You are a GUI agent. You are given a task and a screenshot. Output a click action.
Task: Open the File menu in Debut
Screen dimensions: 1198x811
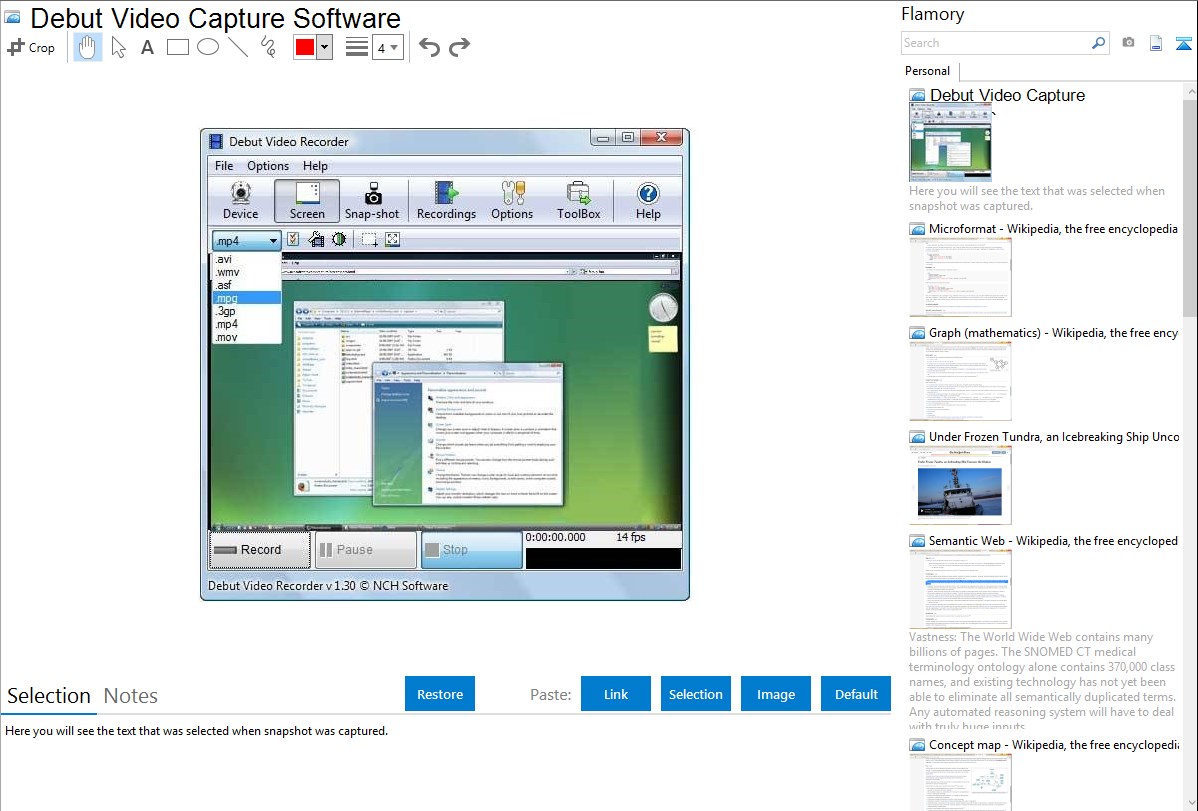coord(224,166)
